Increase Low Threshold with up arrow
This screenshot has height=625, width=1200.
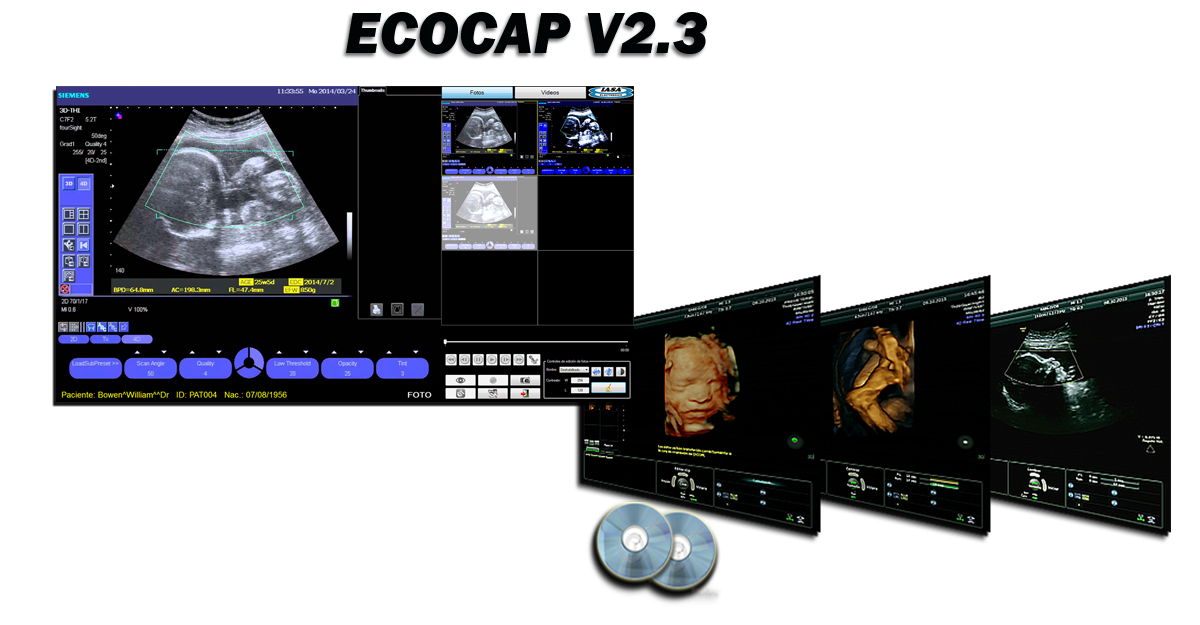pos(278,352)
